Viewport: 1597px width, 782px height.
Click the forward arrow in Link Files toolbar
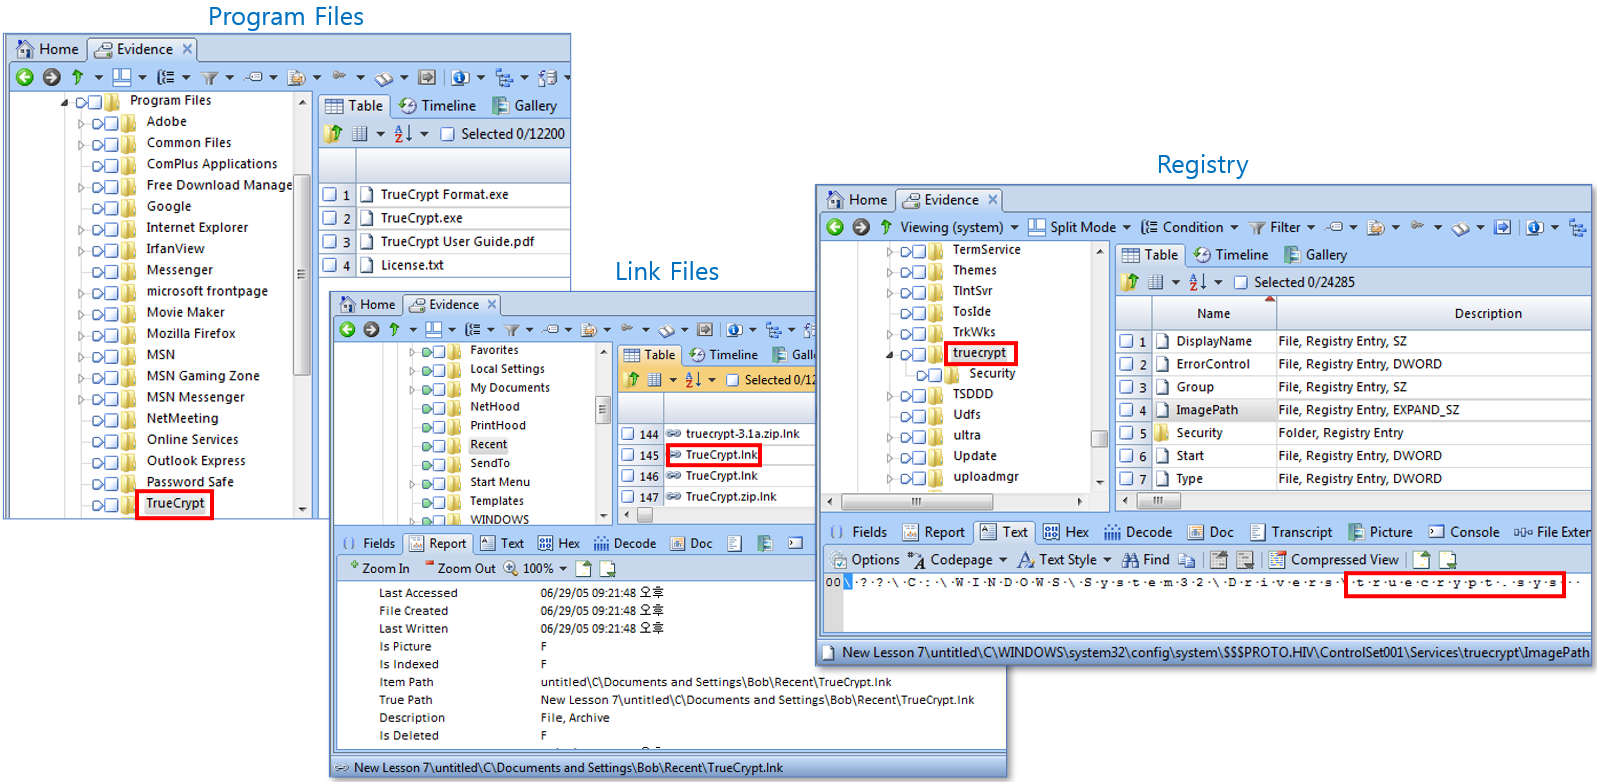371,329
